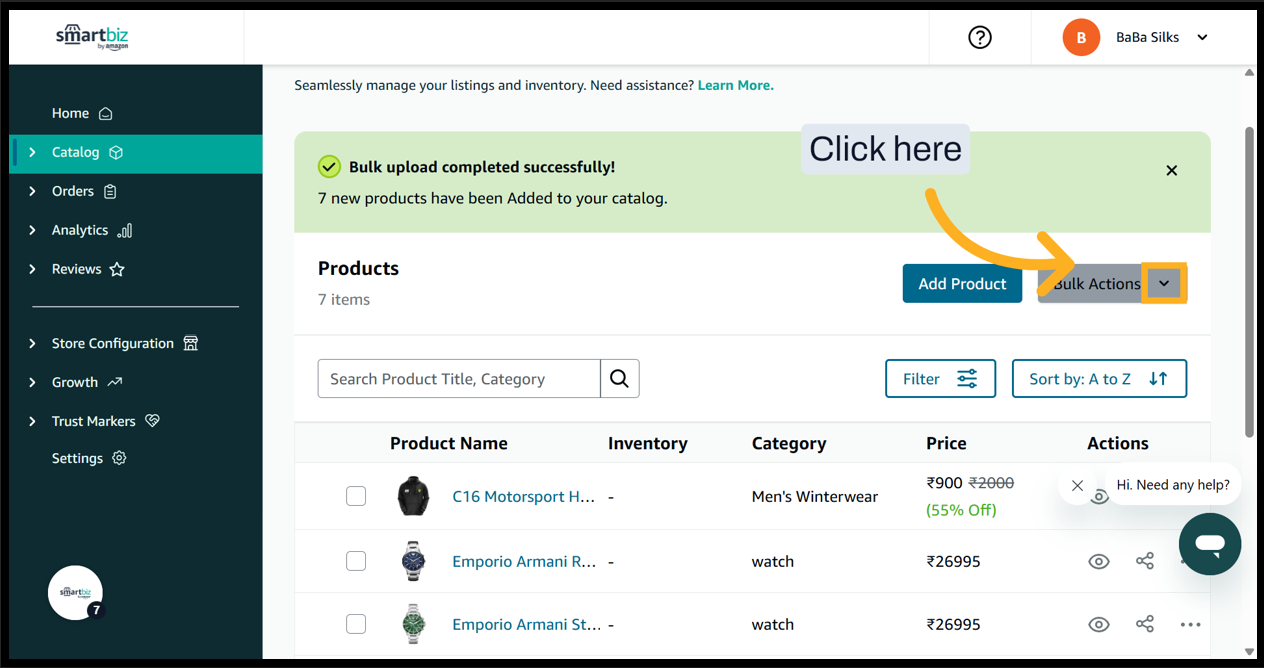Click the Search Product Title, Category field
This screenshot has height=668, width=1264.
click(459, 379)
